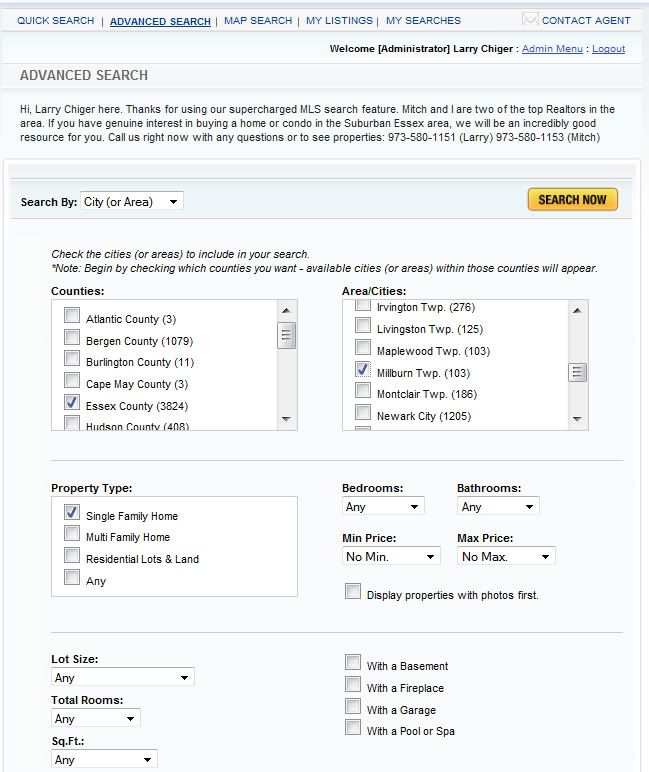This screenshot has width=649, height=772.
Task: Open the Search By dropdown
Action: tap(132, 201)
